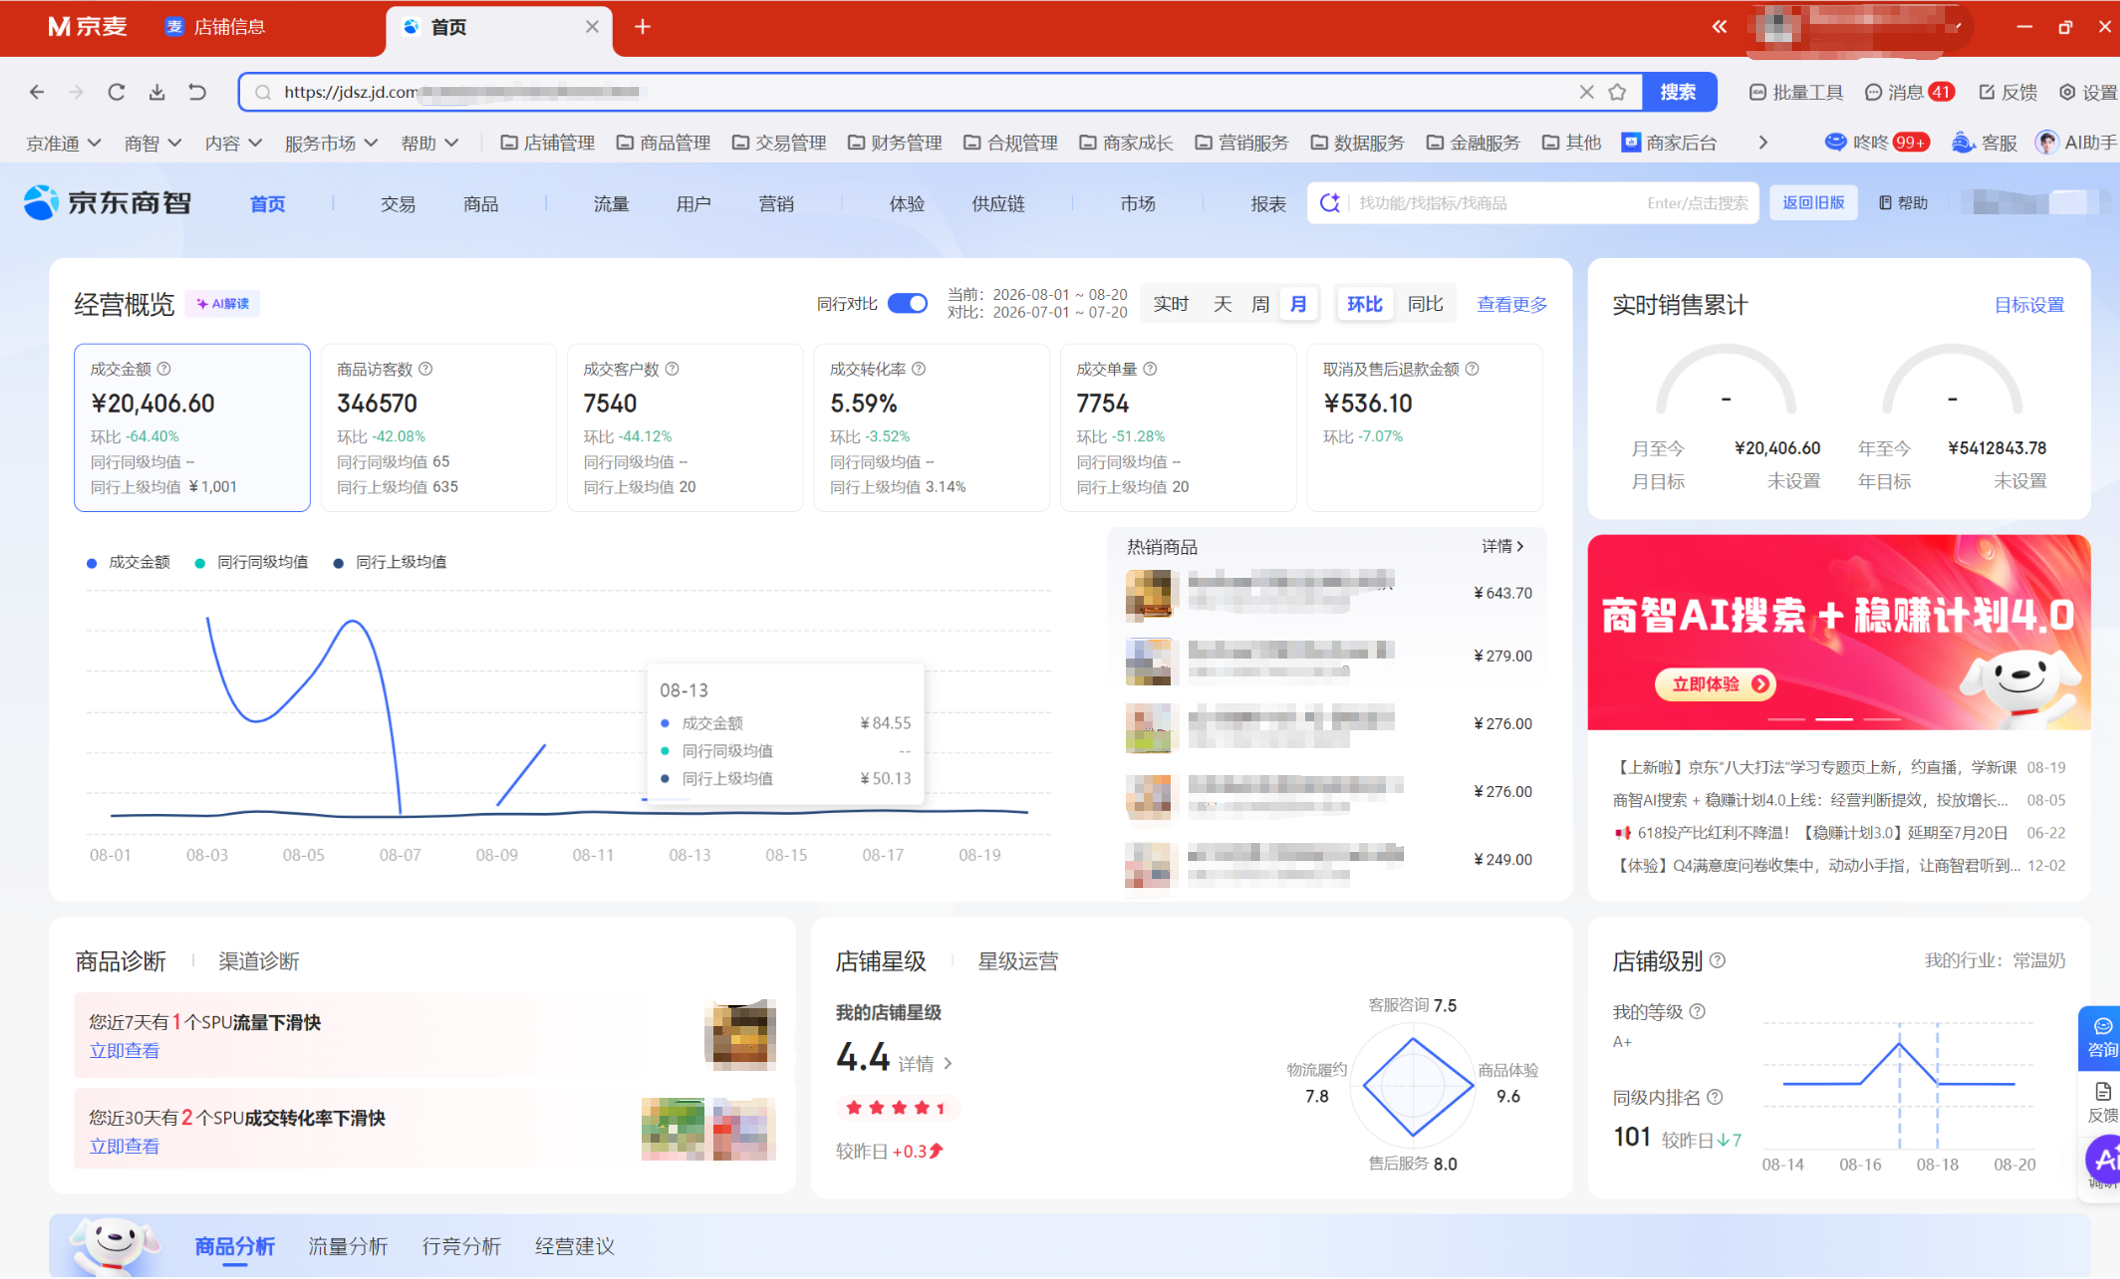Toggle 成交金额 legend series in the chart
Image resolution: width=2120 pixels, height=1279 pixels.
(129, 562)
